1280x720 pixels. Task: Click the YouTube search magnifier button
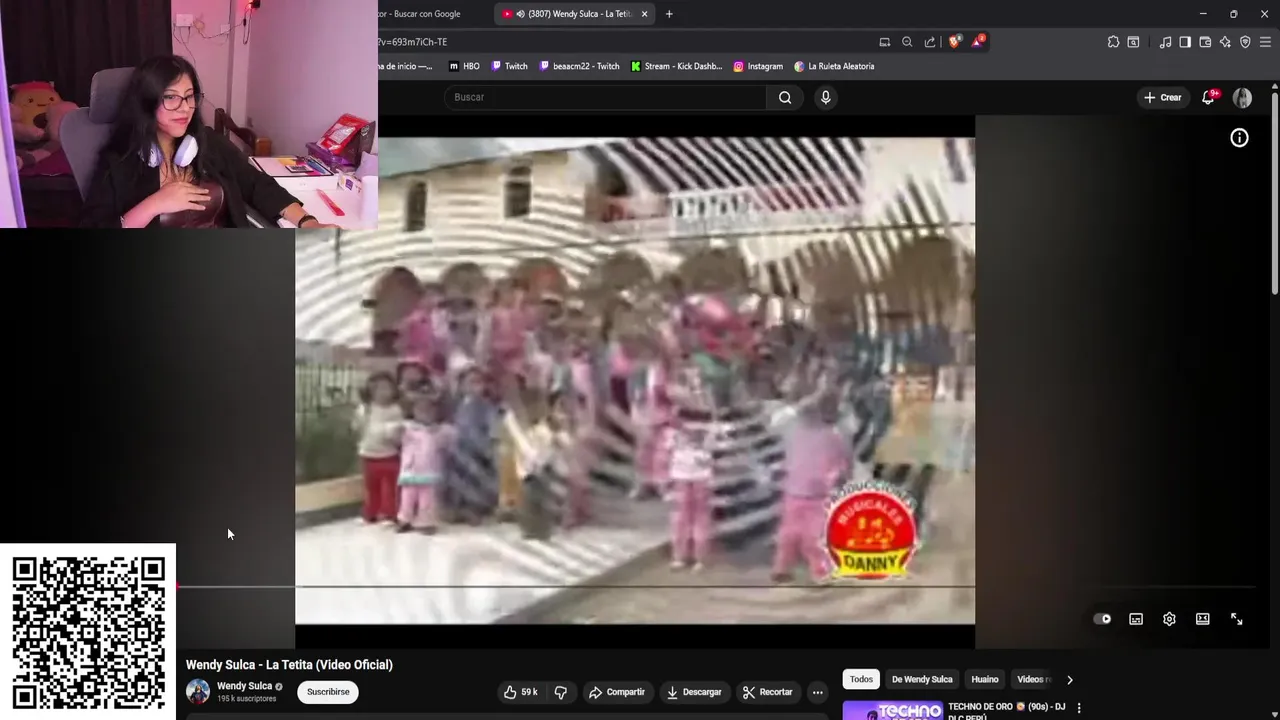785,97
